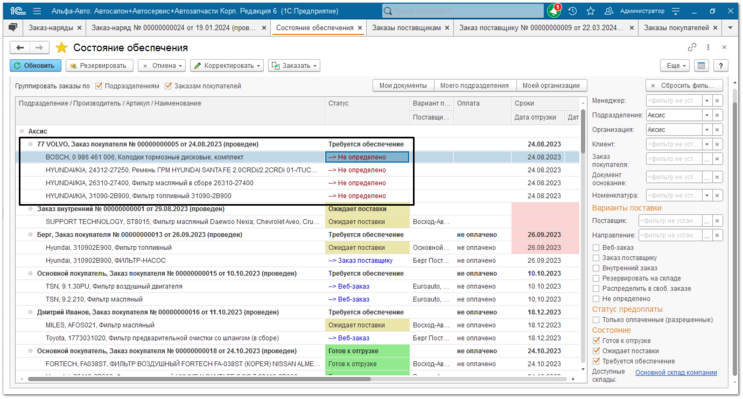The width and height of the screenshot is (743, 399).
Task: Enable the Заказ поставщику filter checkbox
Action: pyautogui.click(x=596, y=258)
